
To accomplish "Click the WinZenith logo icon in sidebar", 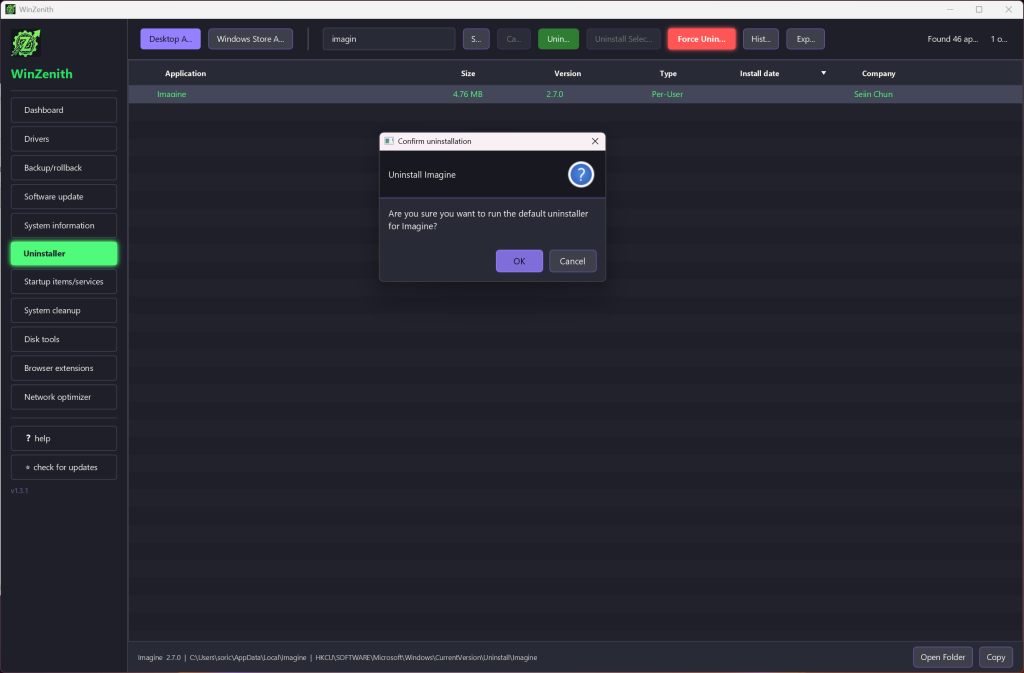I will tap(26, 44).
